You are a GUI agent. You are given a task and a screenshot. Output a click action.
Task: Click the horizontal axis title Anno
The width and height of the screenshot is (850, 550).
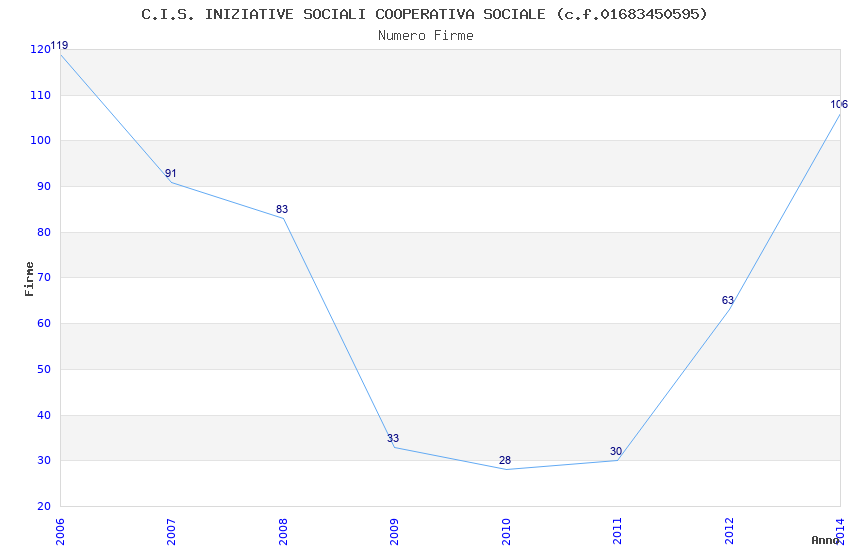(x=825, y=540)
